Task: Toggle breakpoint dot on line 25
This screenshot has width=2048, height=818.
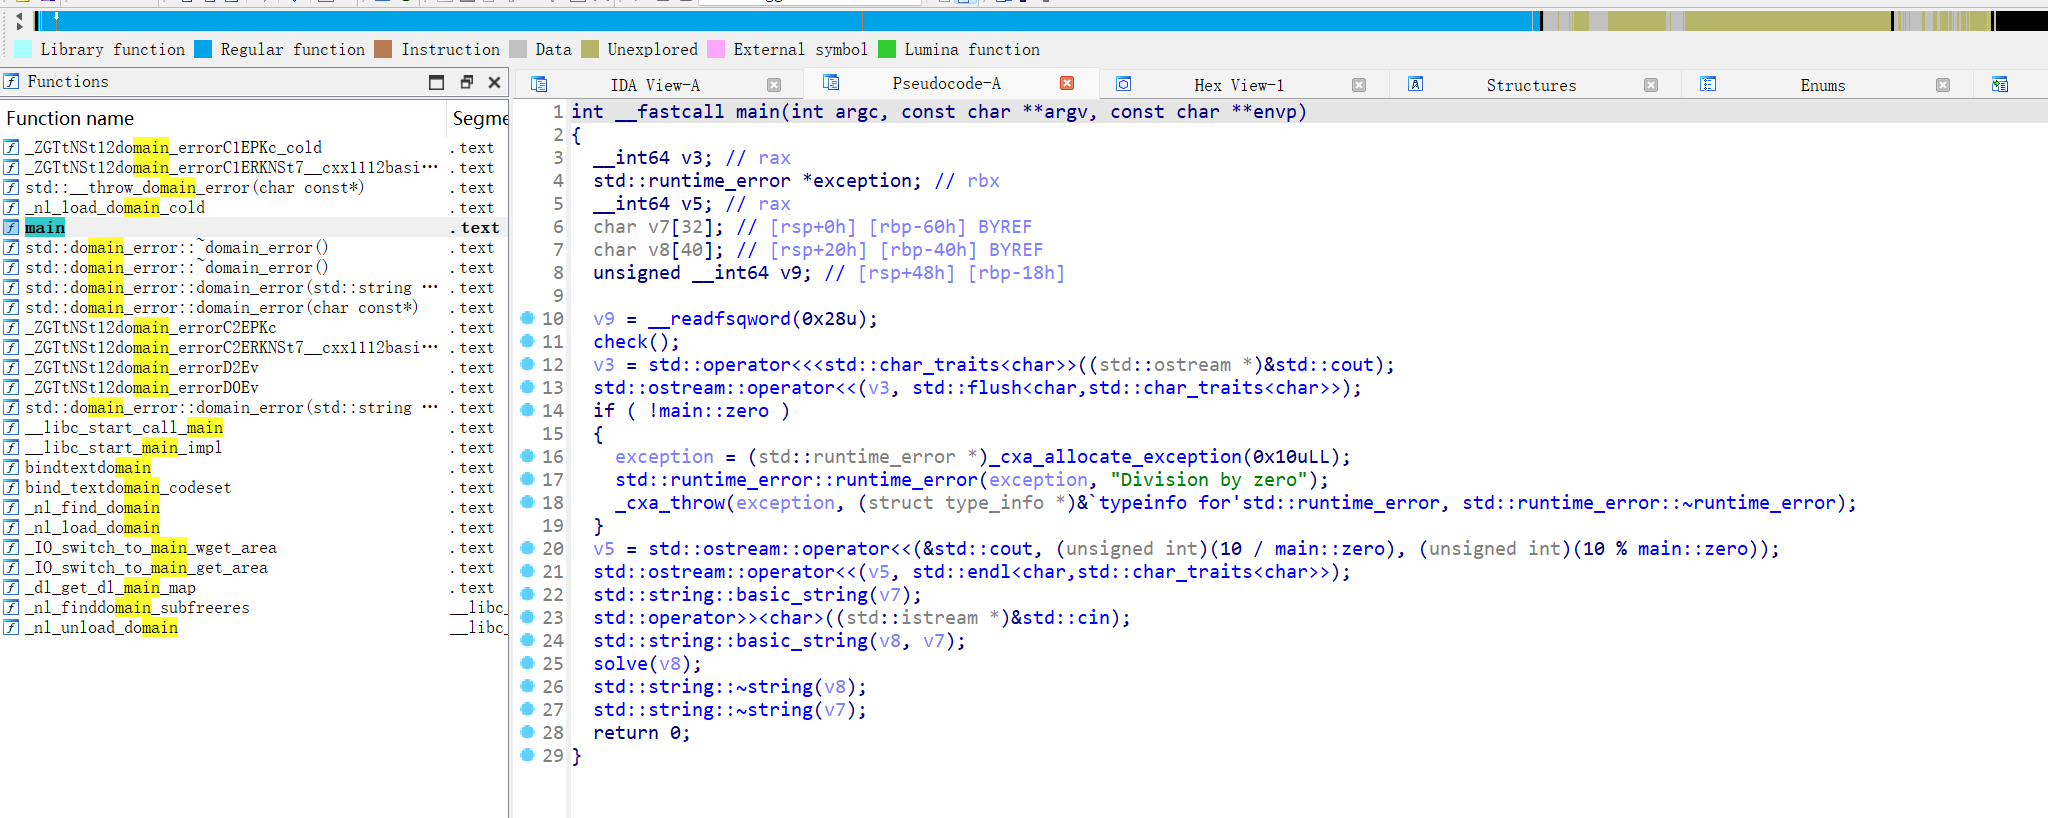Action: (x=527, y=664)
